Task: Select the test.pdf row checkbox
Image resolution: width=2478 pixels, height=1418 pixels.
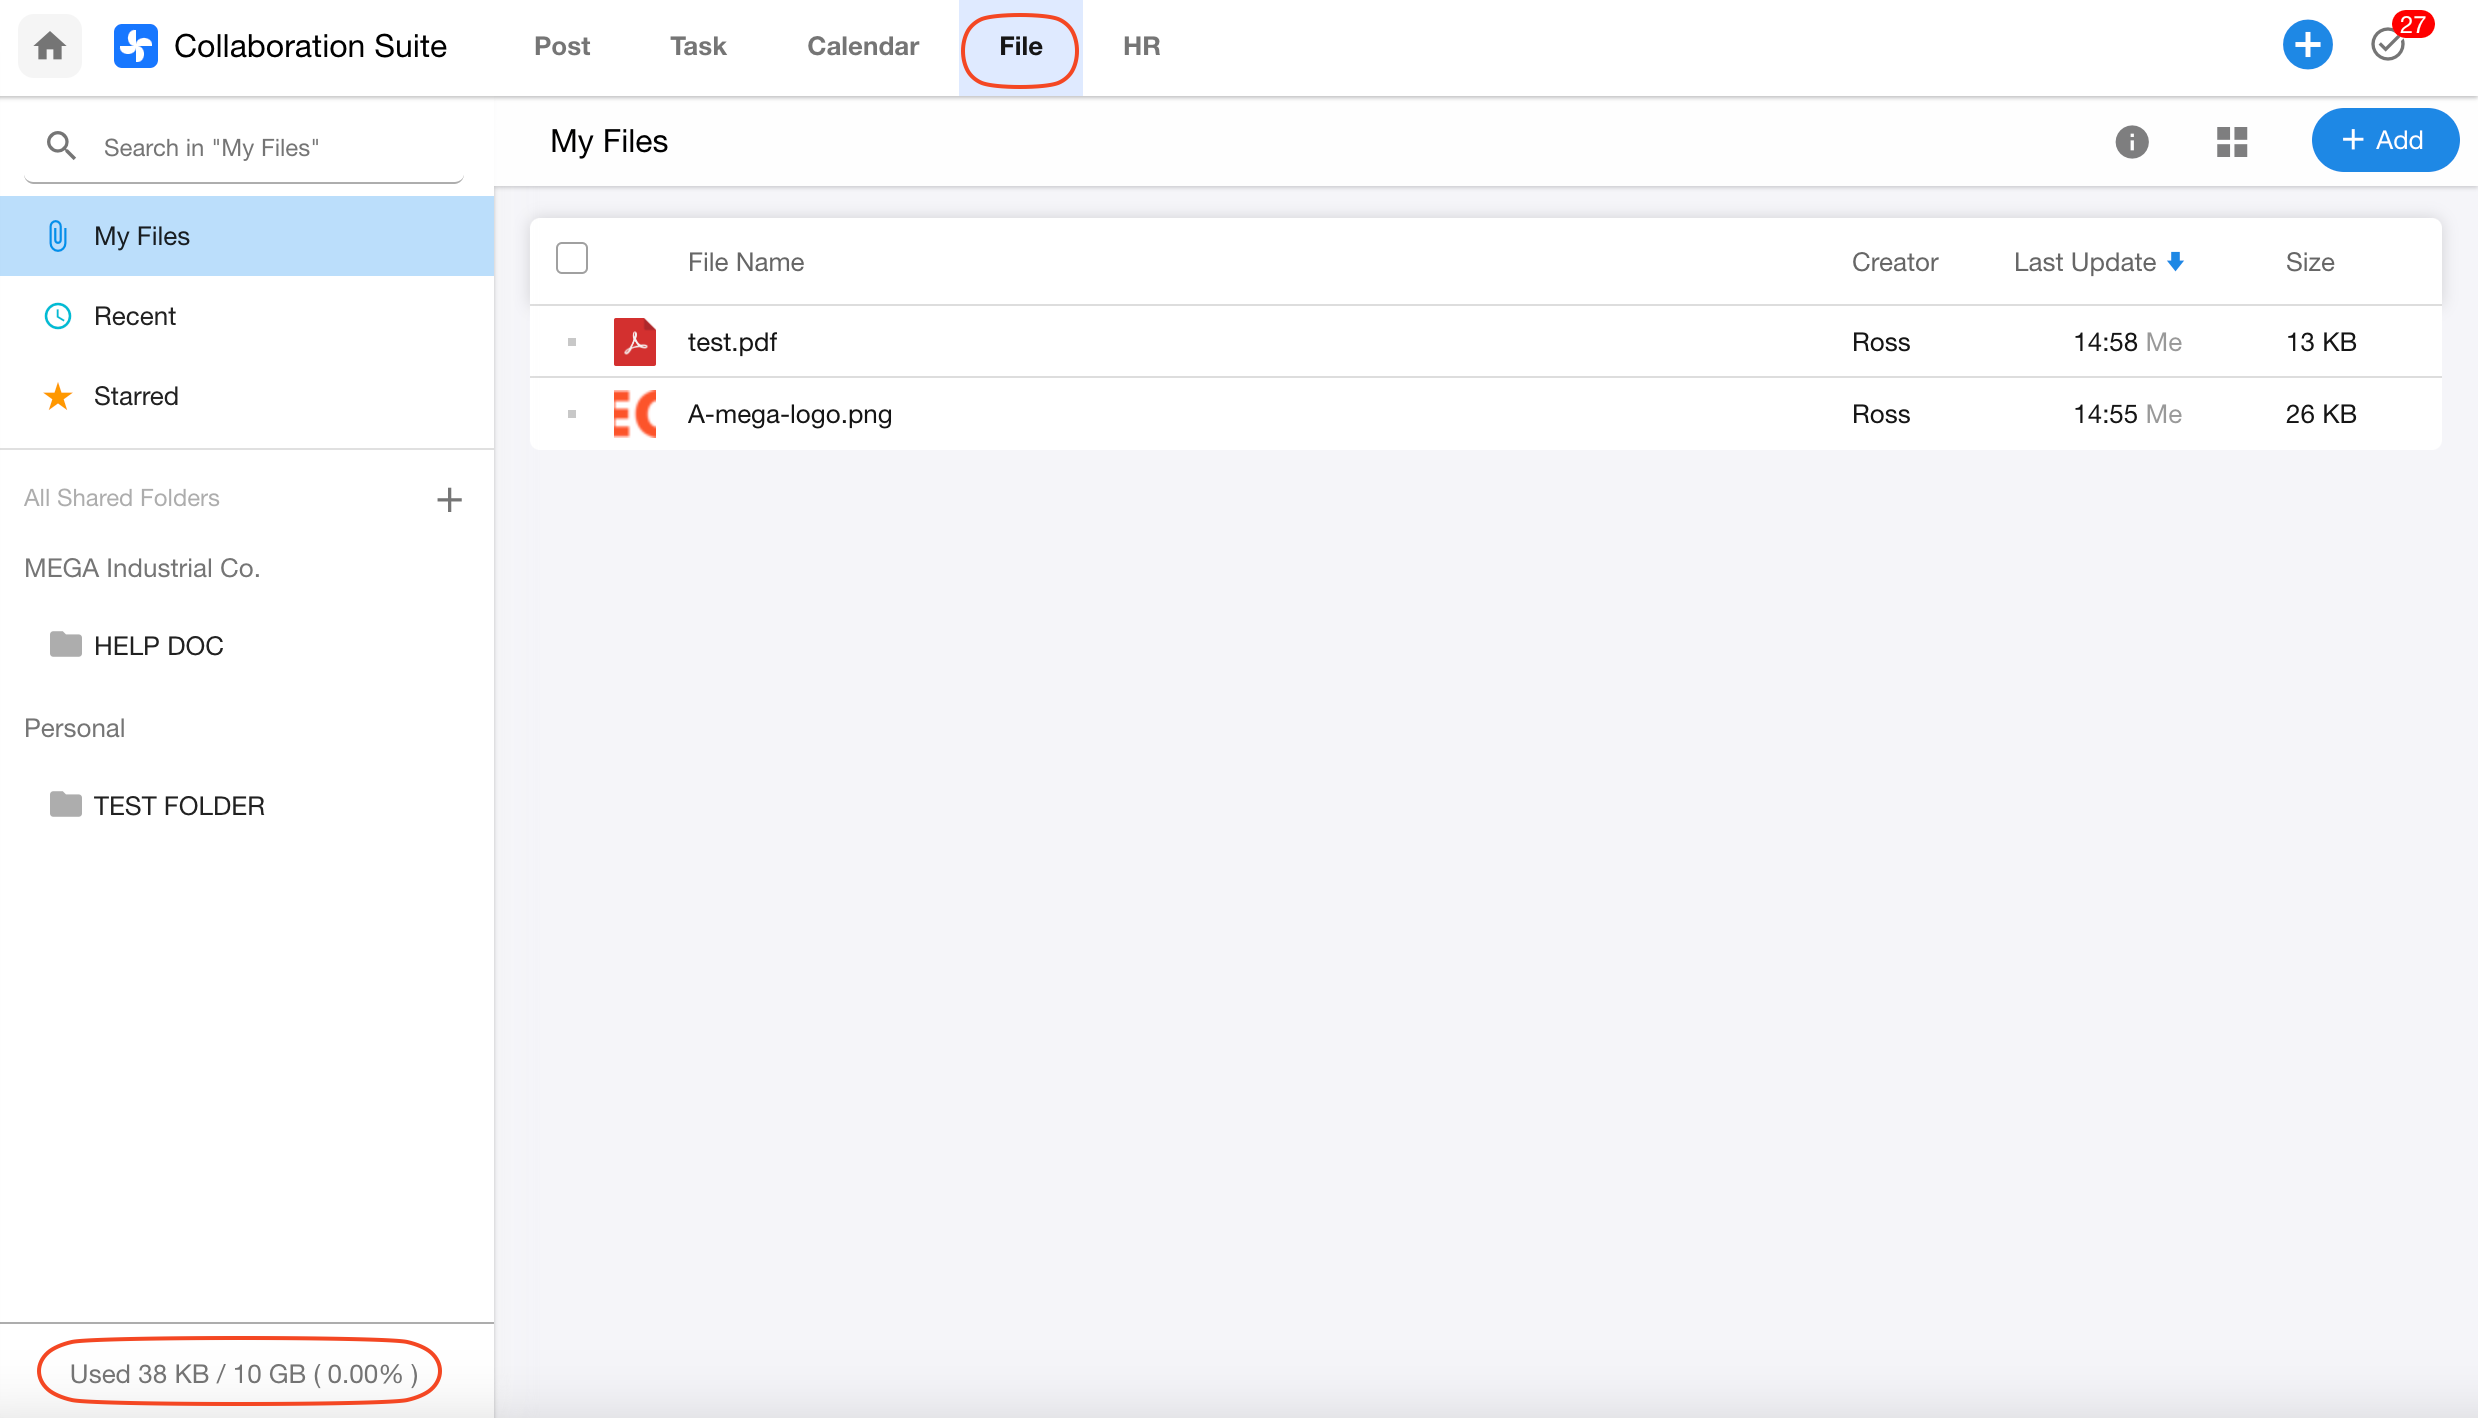Action: 572,342
